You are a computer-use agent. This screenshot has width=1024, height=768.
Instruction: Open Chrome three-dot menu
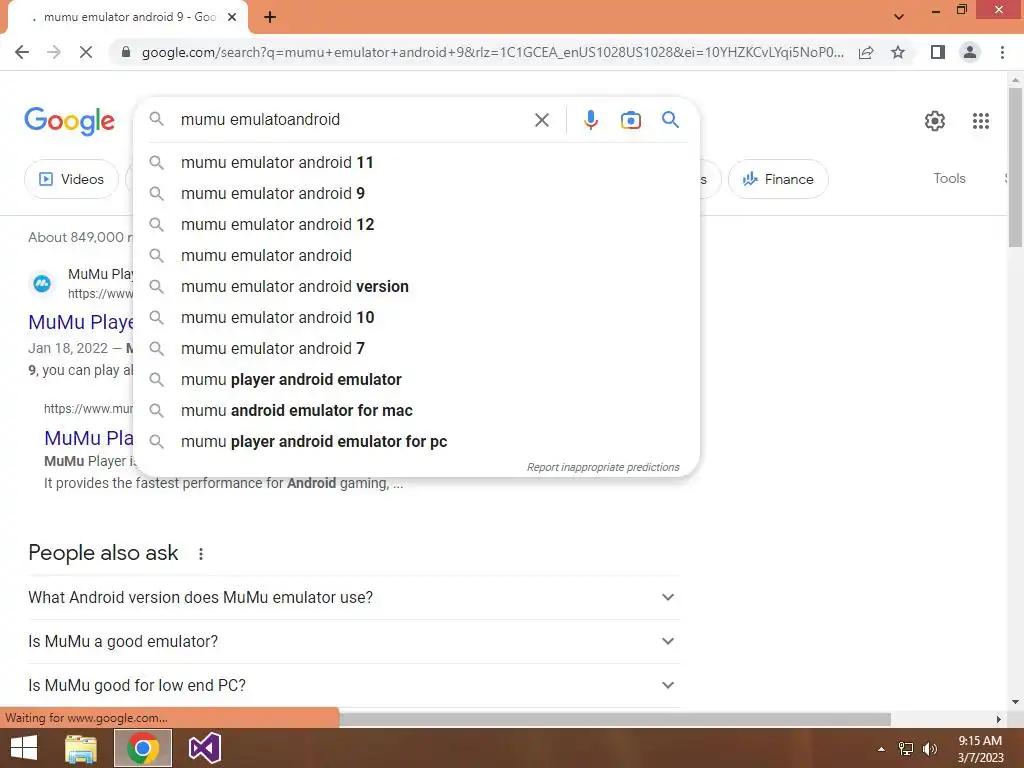pyautogui.click(x=1002, y=52)
